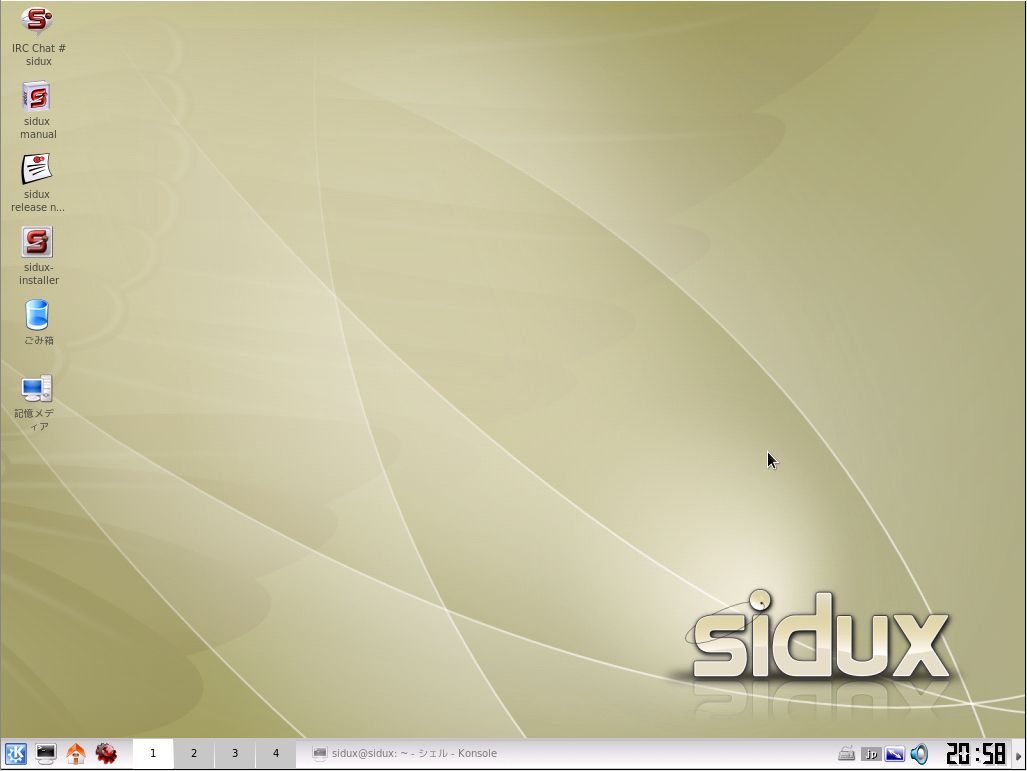This screenshot has width=1027, height=771.
Task: Activate the Konsole taskbar entry
Action: click(404, 754)
